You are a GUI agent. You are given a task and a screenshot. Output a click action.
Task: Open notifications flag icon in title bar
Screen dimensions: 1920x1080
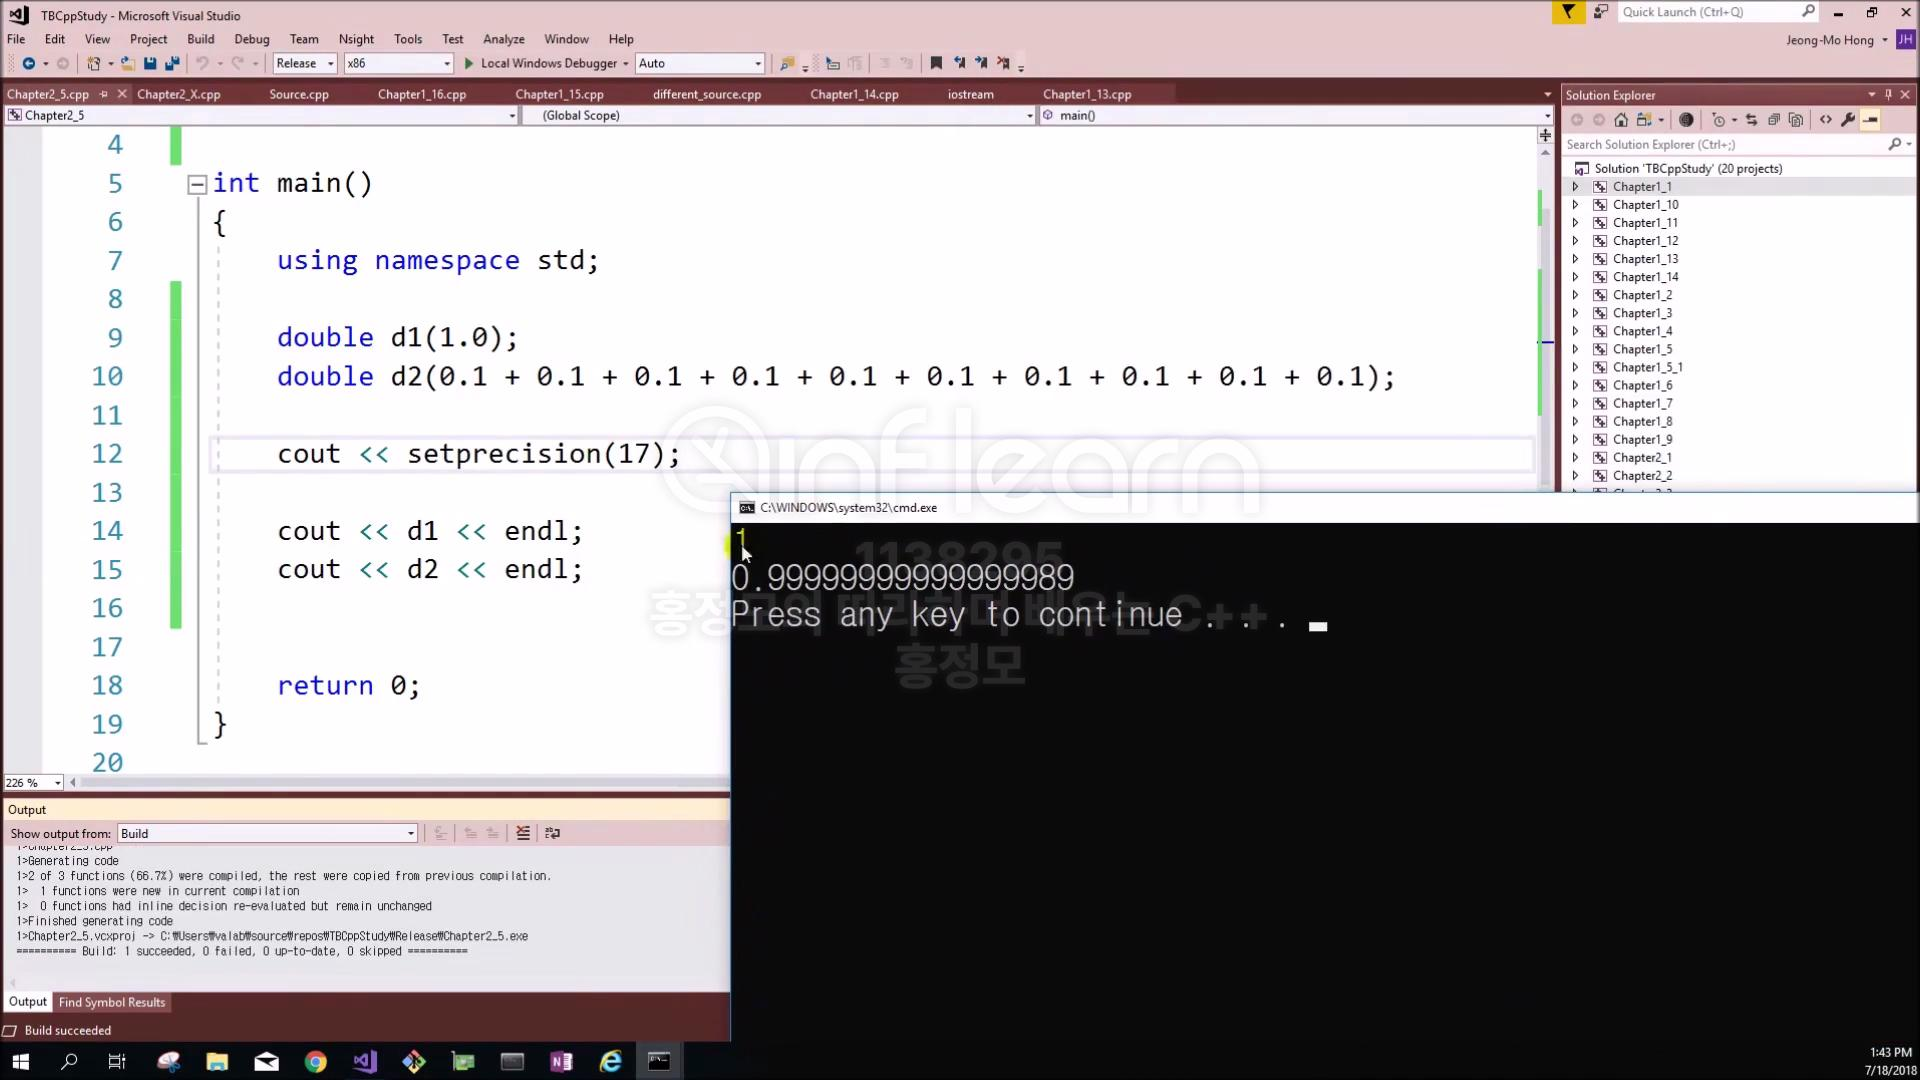(x=1567, y=12)
